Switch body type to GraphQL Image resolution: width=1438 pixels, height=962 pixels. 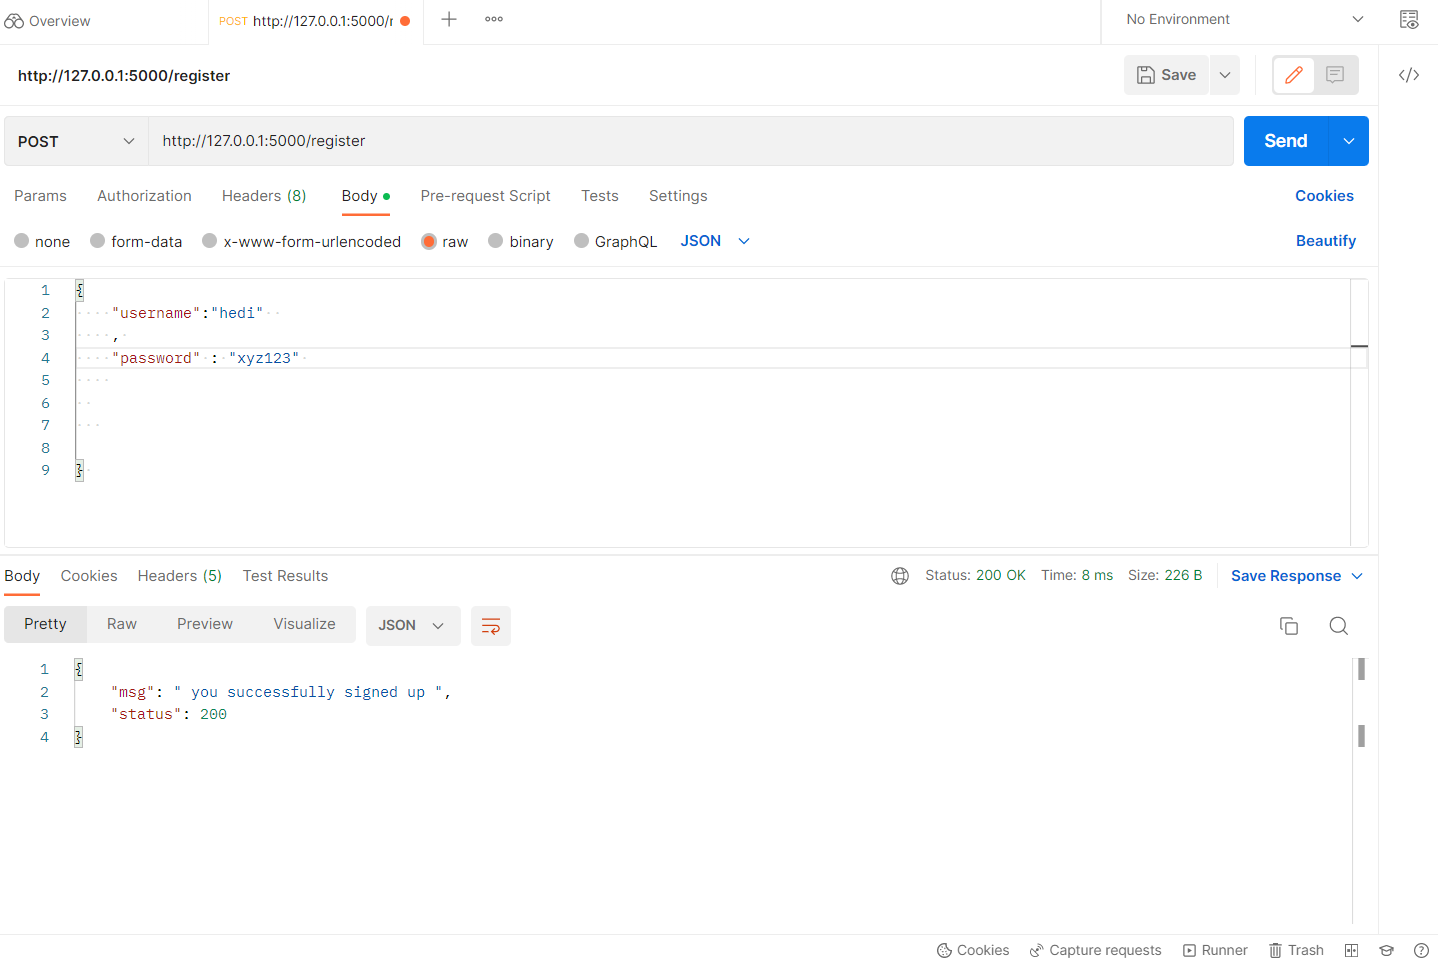point(615,241)
